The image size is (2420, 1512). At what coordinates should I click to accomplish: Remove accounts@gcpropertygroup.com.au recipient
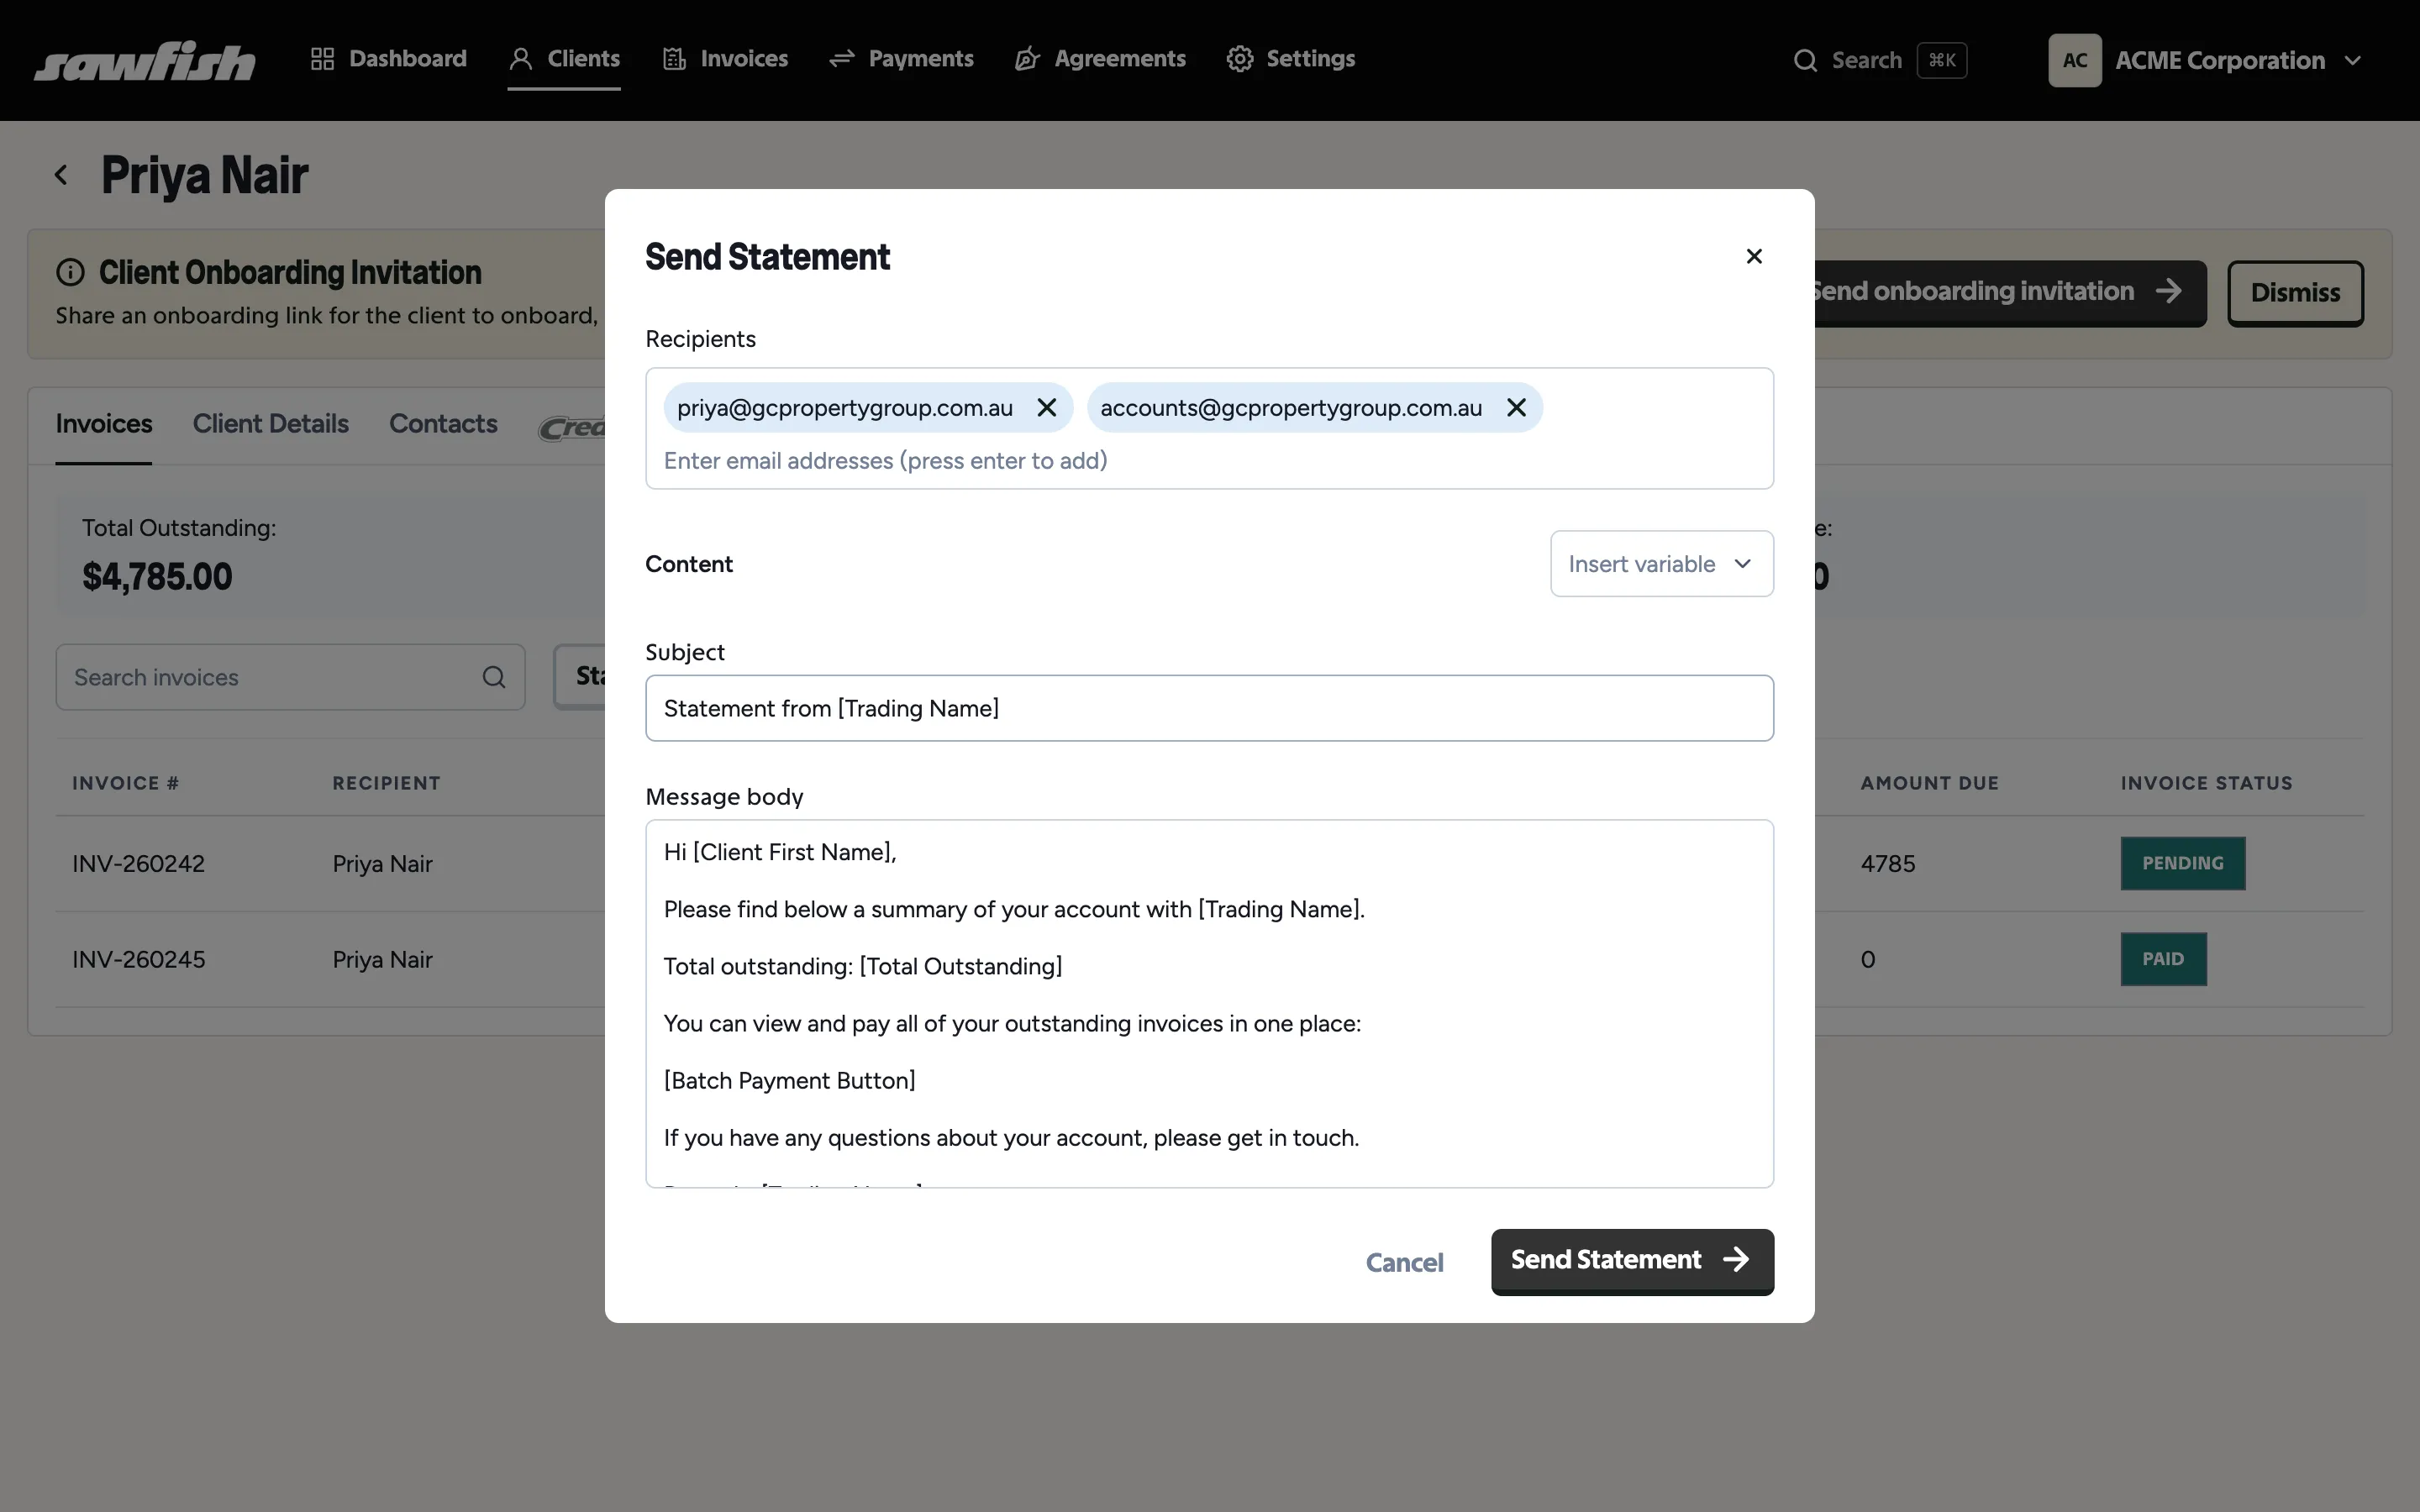point(1516,408)
